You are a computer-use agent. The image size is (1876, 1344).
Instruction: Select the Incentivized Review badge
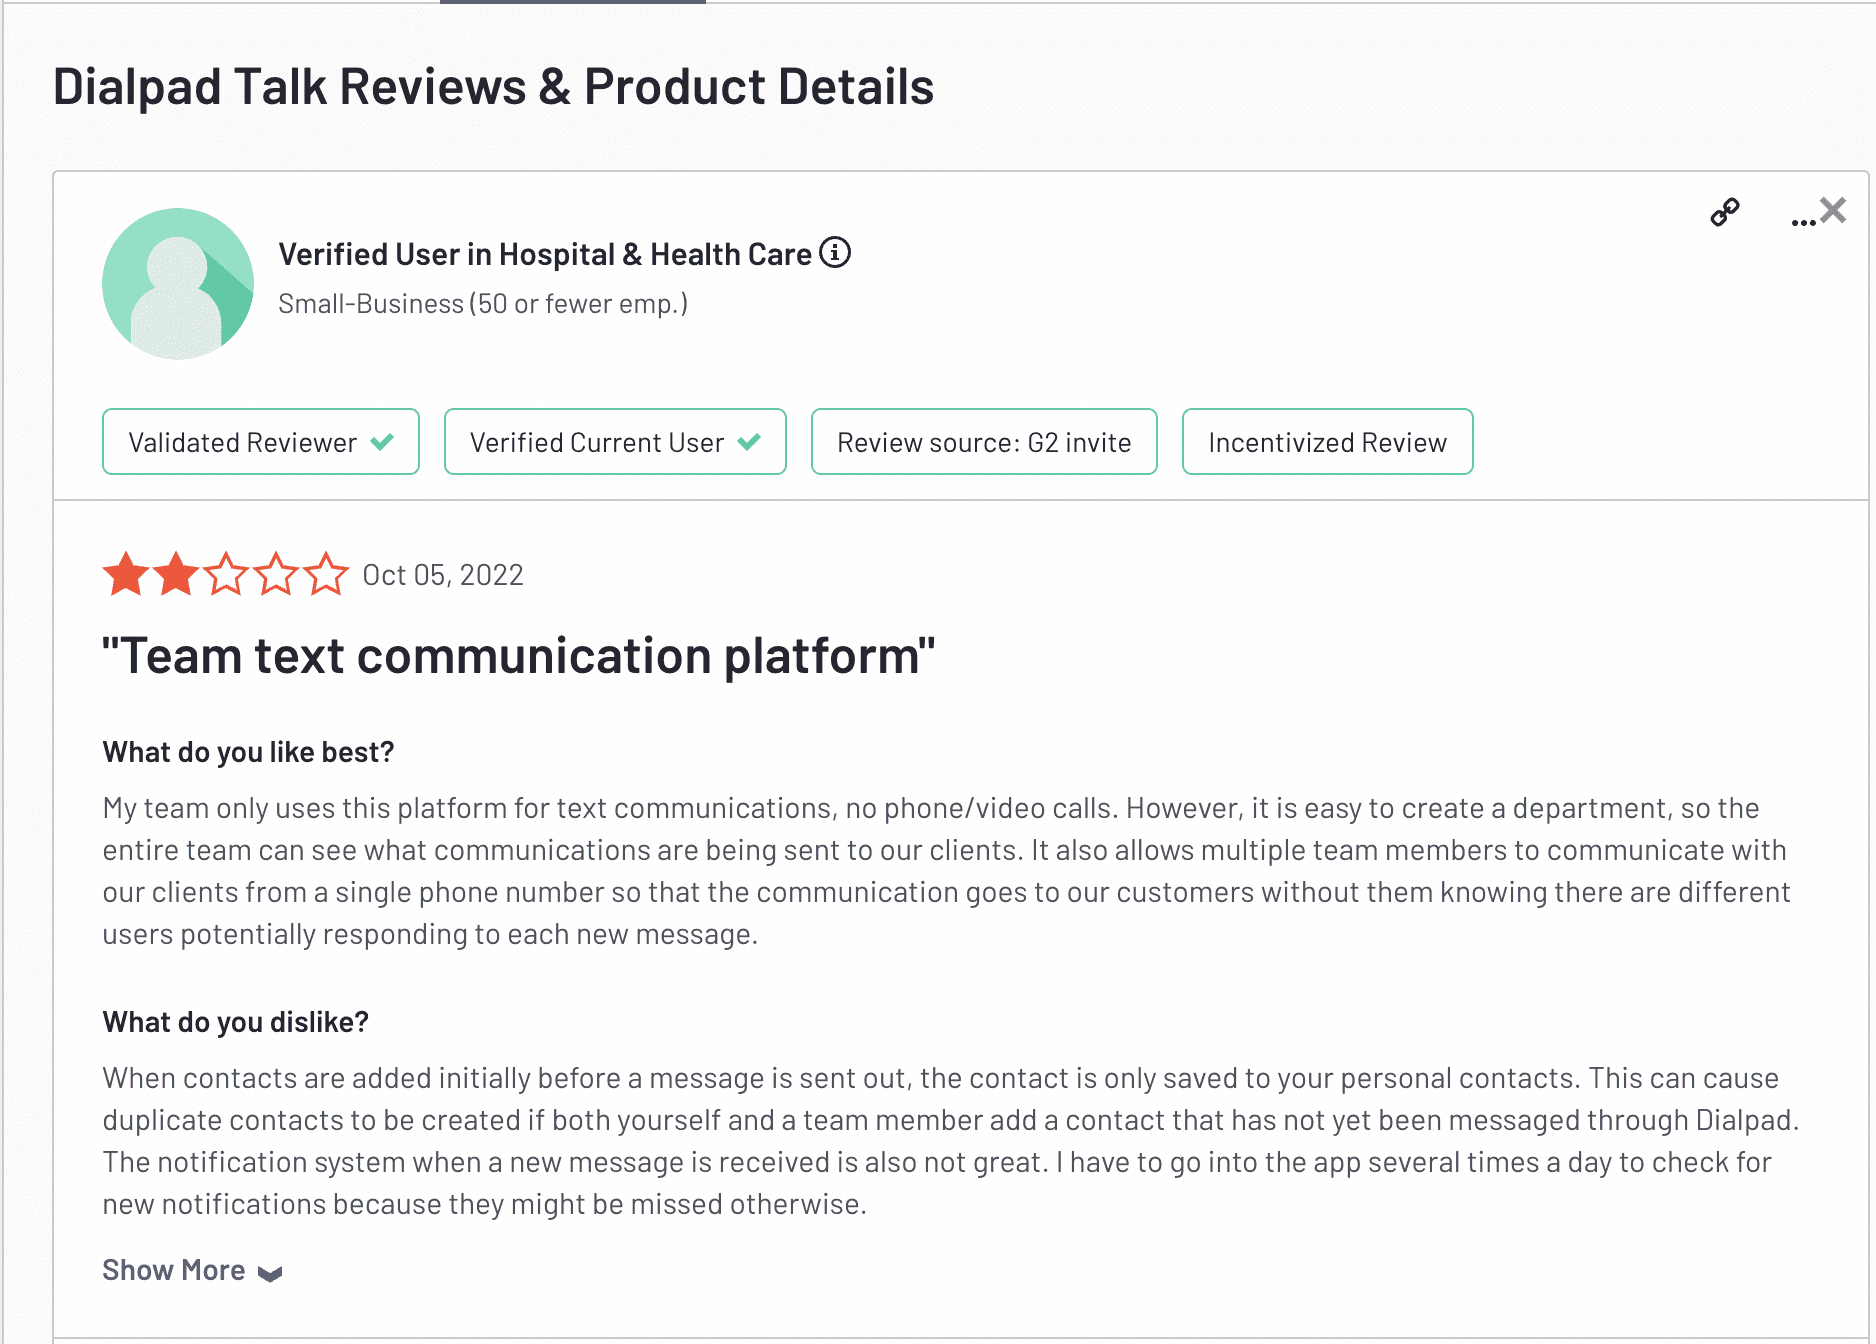(1327, 441)
